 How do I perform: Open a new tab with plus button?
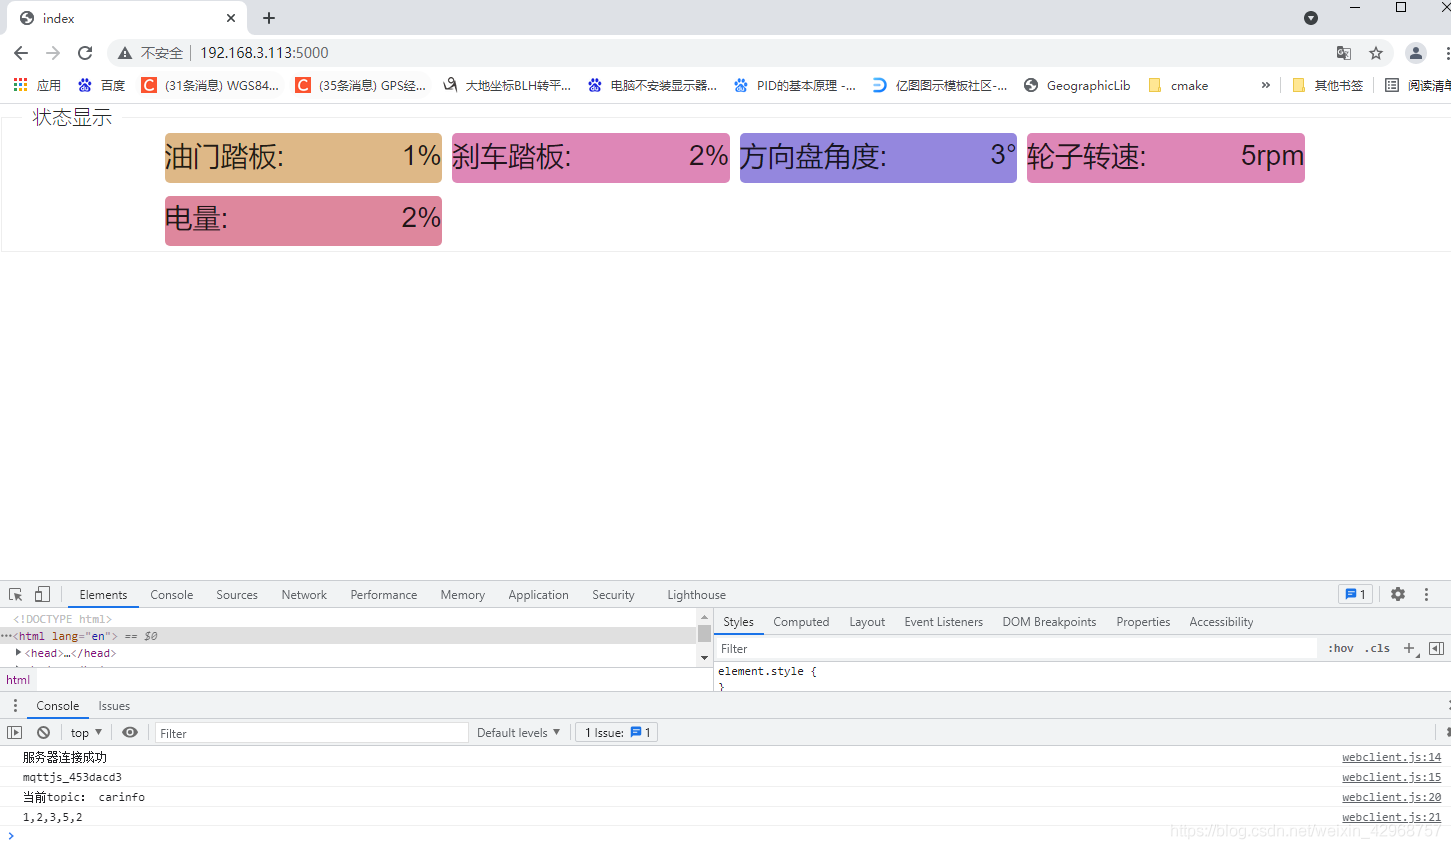click(269, 18)
